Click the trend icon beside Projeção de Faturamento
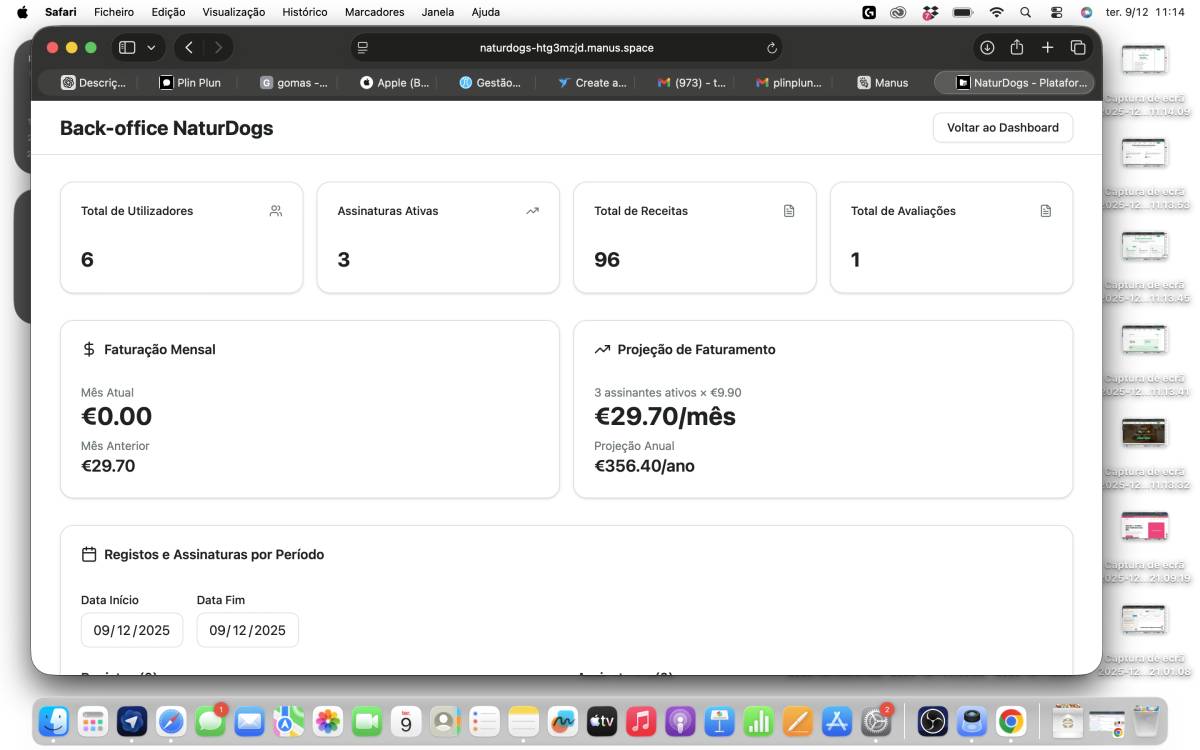Viewport: 1200px width, 750px height. pos(602,349)
